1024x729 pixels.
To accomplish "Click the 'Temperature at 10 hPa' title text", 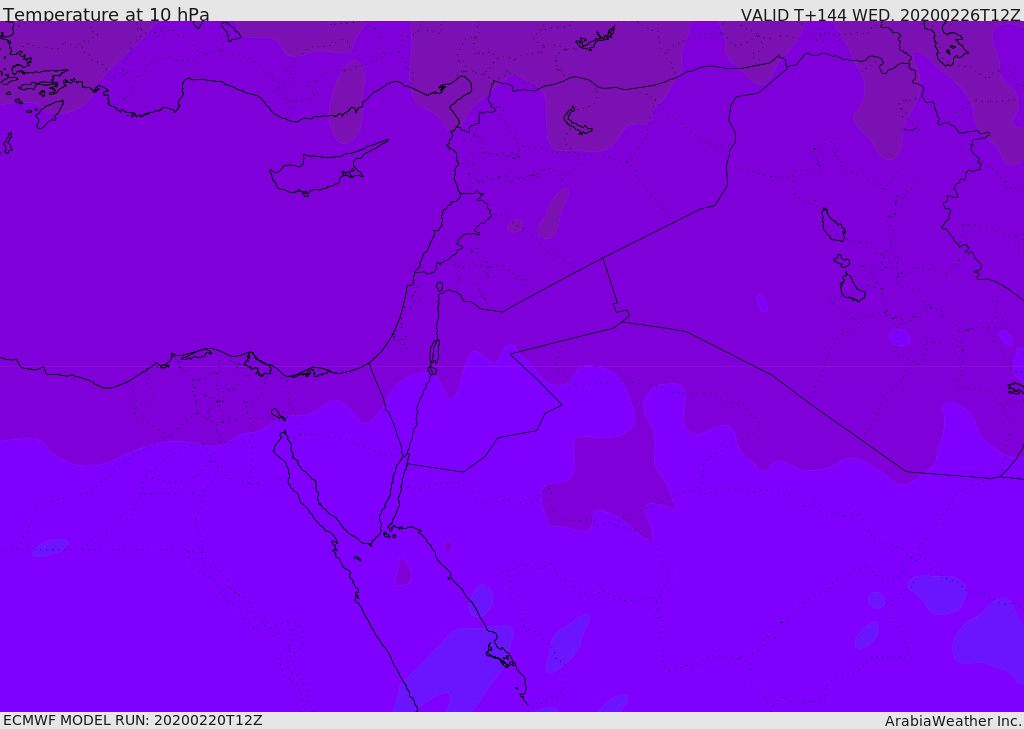I will coord(106,14).
